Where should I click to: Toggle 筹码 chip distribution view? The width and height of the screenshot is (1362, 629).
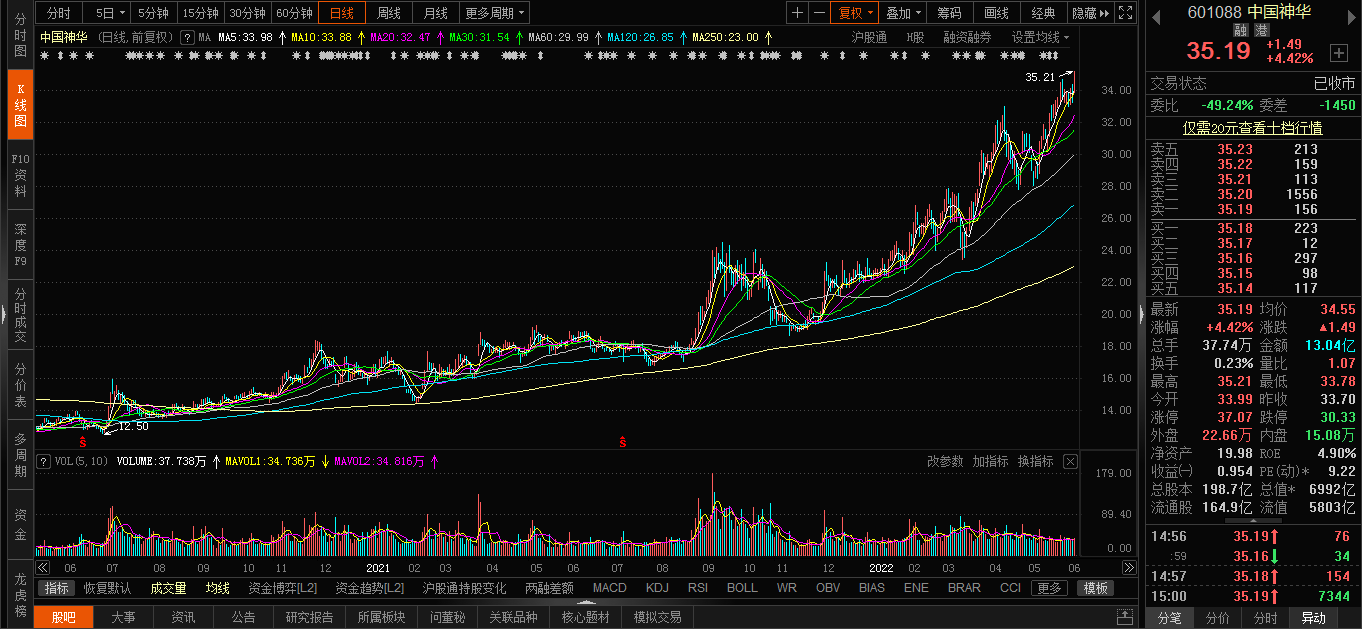[949, 13]
